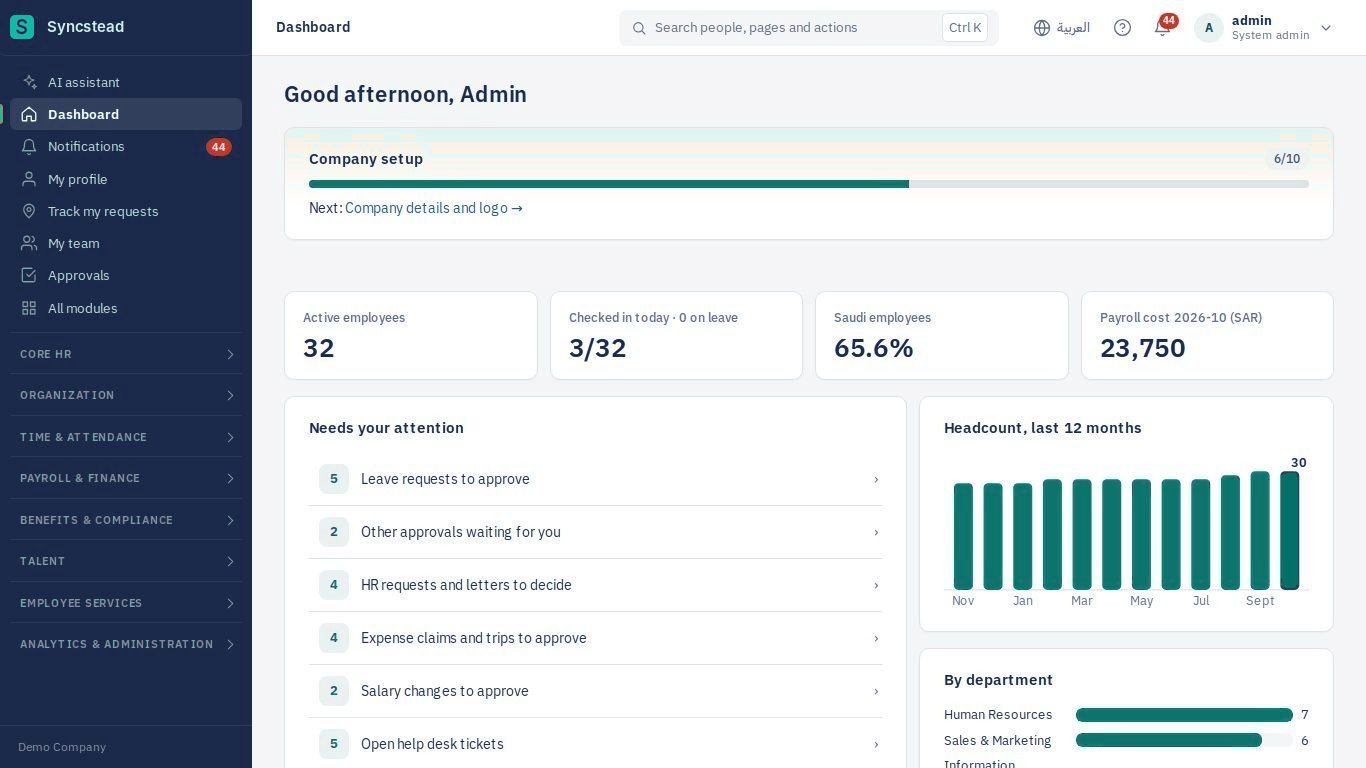Open the help question mark icon
This screenshot has height=768, width=1366.
coord(1122,28)
